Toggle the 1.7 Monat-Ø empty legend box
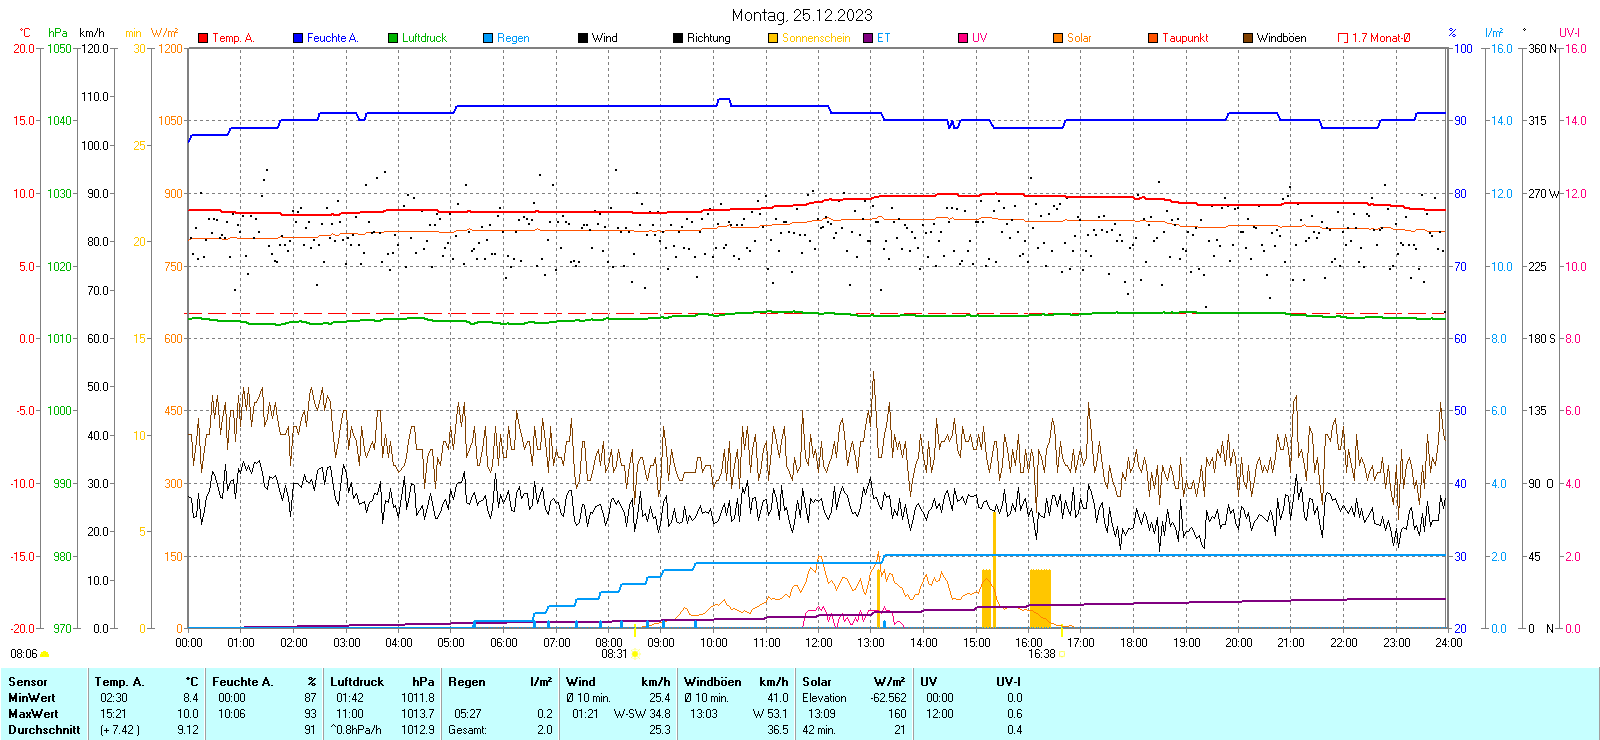 tap(1343, 38)
